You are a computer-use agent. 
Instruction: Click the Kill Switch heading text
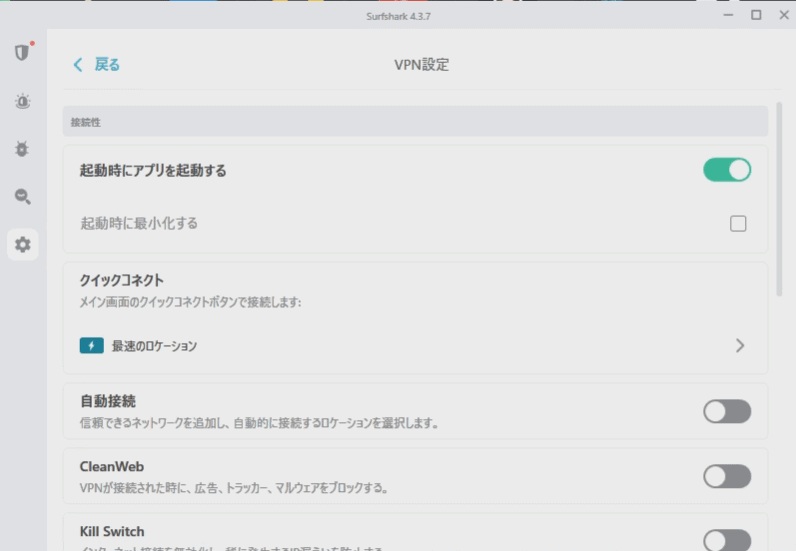click(x=112, y=531)
